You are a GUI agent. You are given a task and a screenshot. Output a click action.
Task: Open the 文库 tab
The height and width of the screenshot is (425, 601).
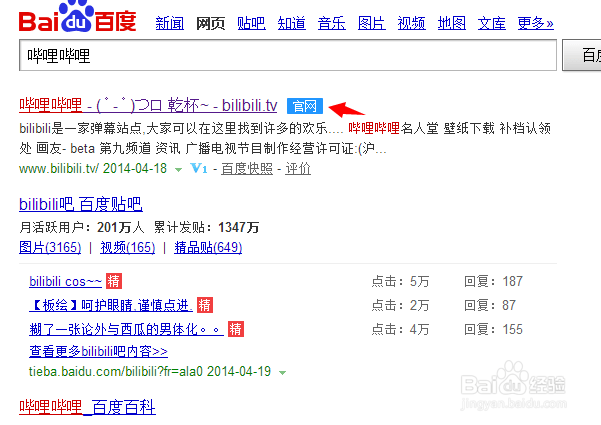(491, 23)
